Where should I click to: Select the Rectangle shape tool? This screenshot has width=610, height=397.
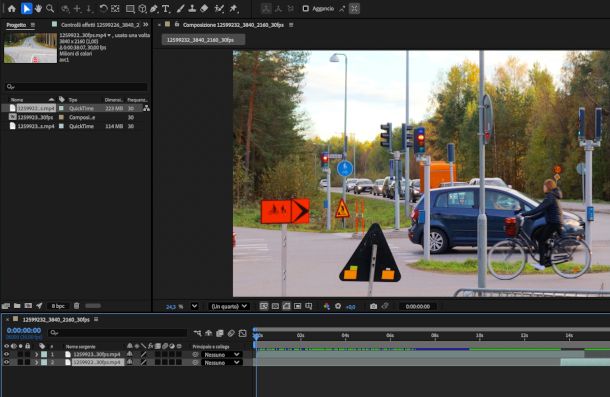point(130,9)
